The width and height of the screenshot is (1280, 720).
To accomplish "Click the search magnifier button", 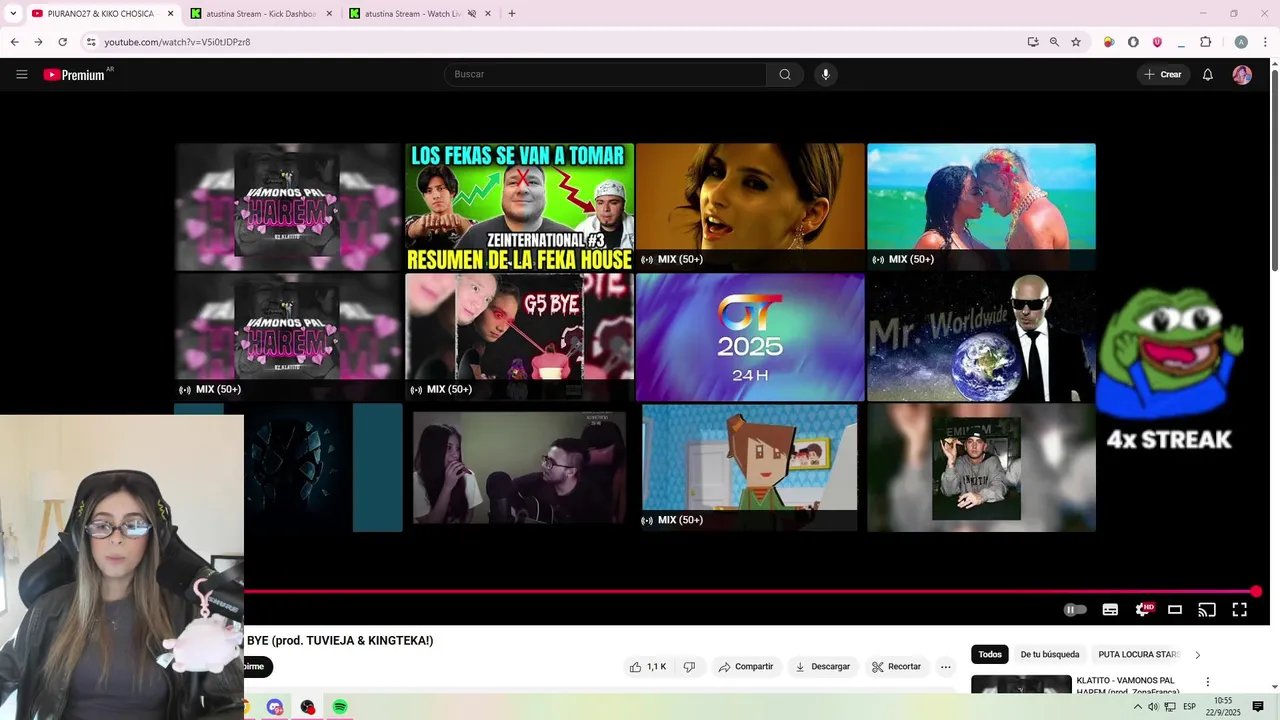I will click(x=785, y=74).
